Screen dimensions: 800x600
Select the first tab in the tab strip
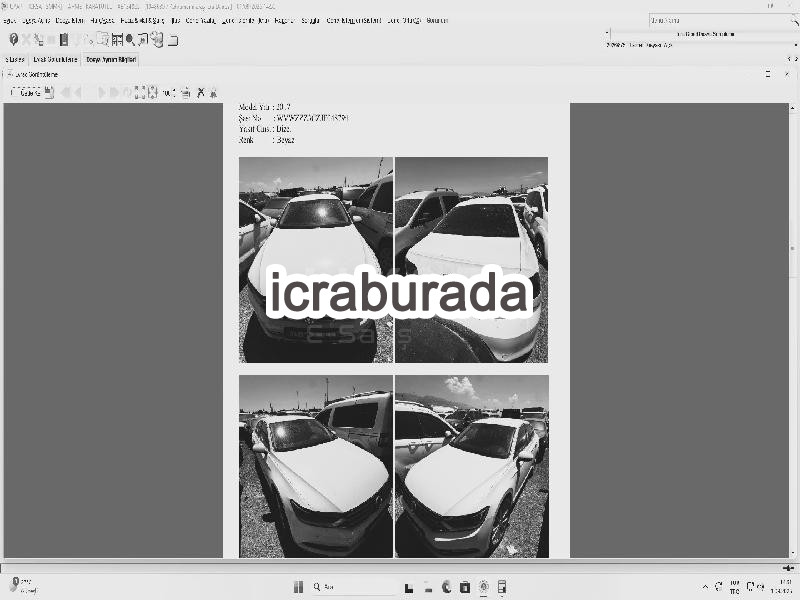[14, 60]
